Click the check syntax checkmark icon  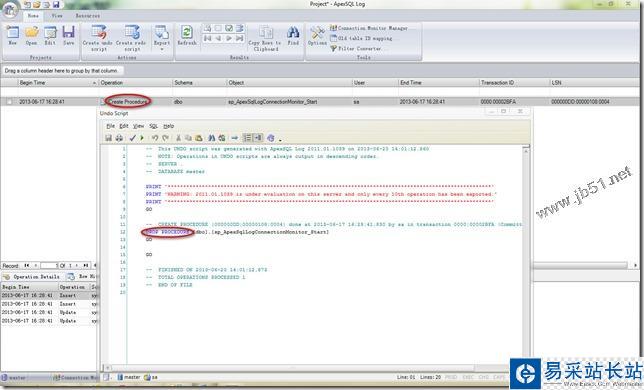click(132, 138)
